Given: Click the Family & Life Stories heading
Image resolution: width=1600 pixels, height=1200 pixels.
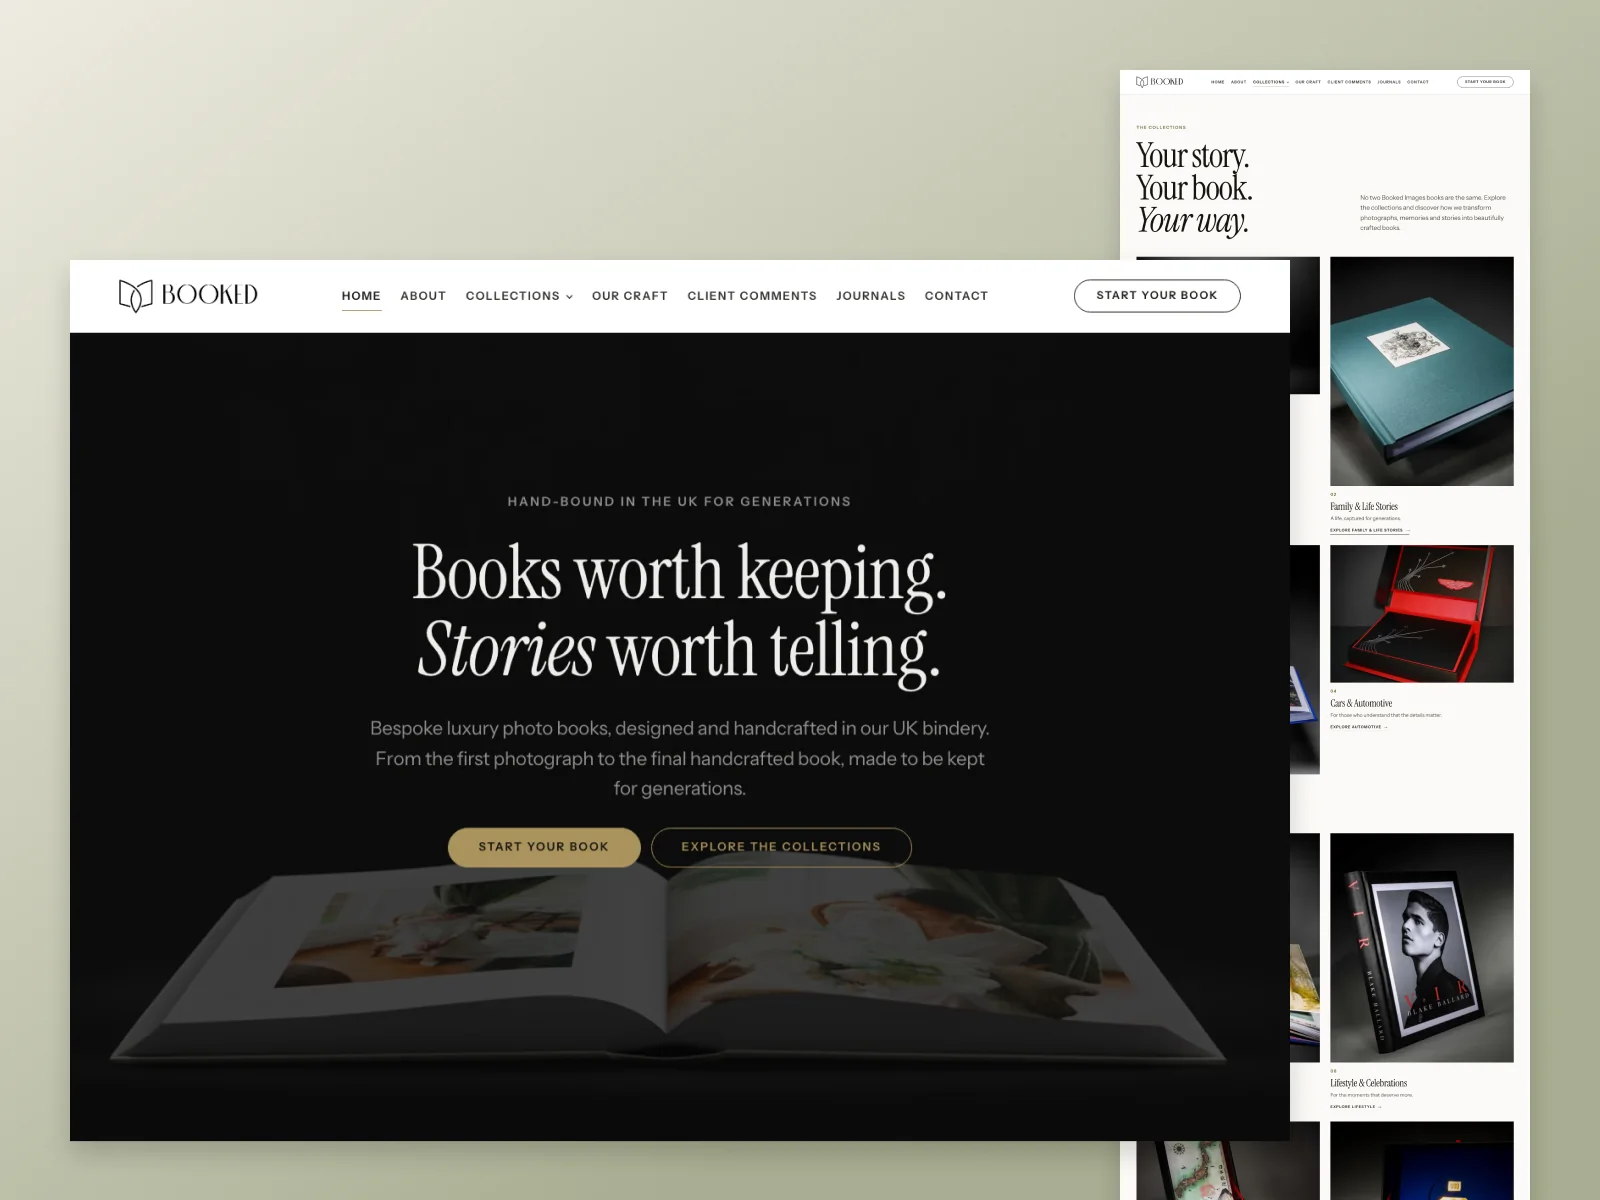Looking at the screenshot, I should click(1364, 507).
